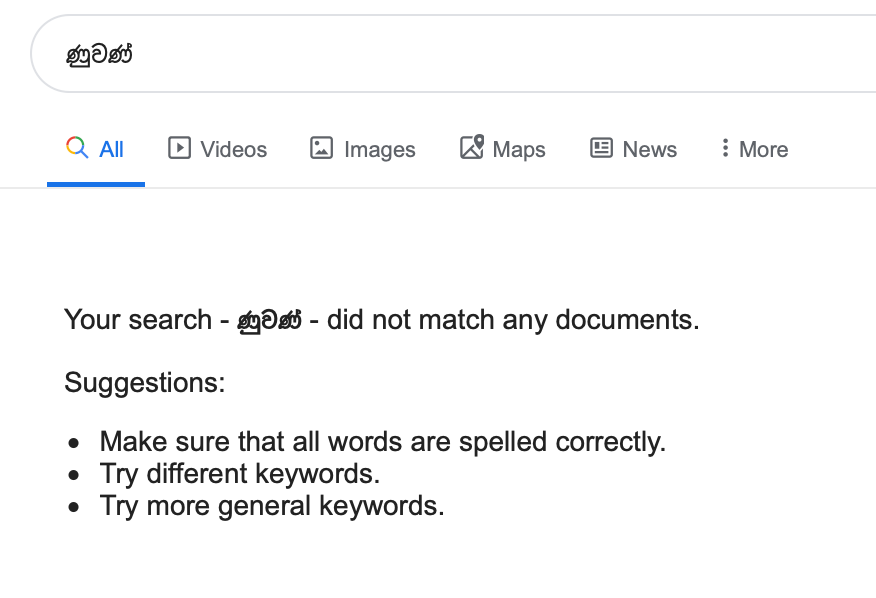
Task: Click the bold Sinhala term in the no-results message
Action: (269, 321)
